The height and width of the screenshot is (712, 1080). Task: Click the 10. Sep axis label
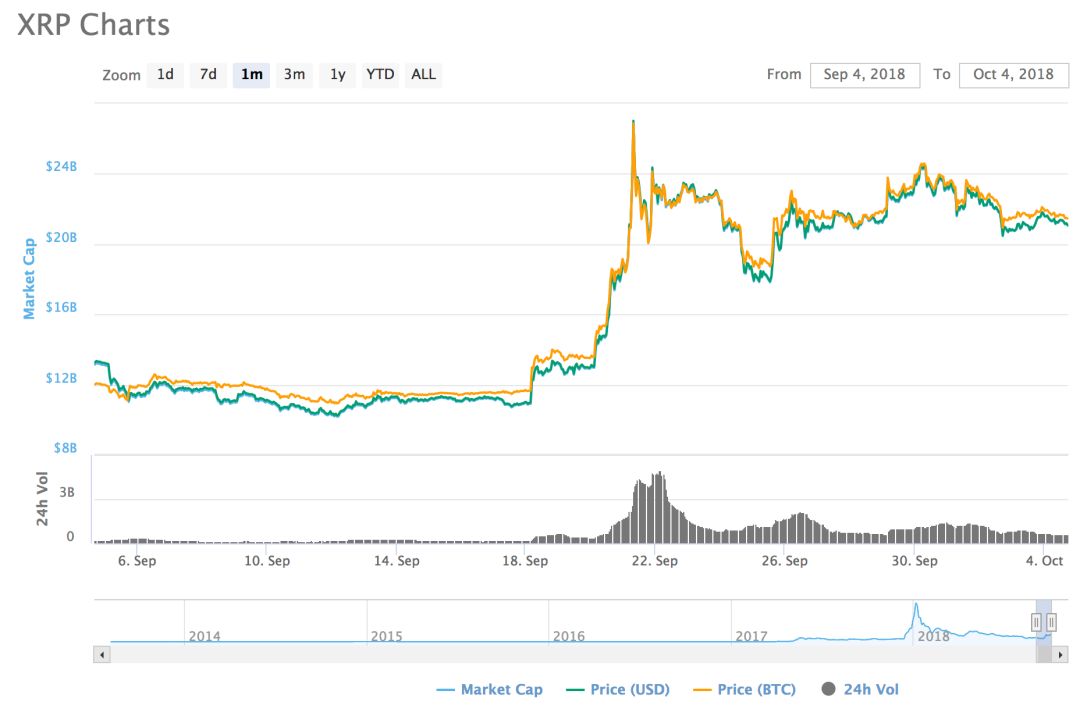[x=267, y=561]
